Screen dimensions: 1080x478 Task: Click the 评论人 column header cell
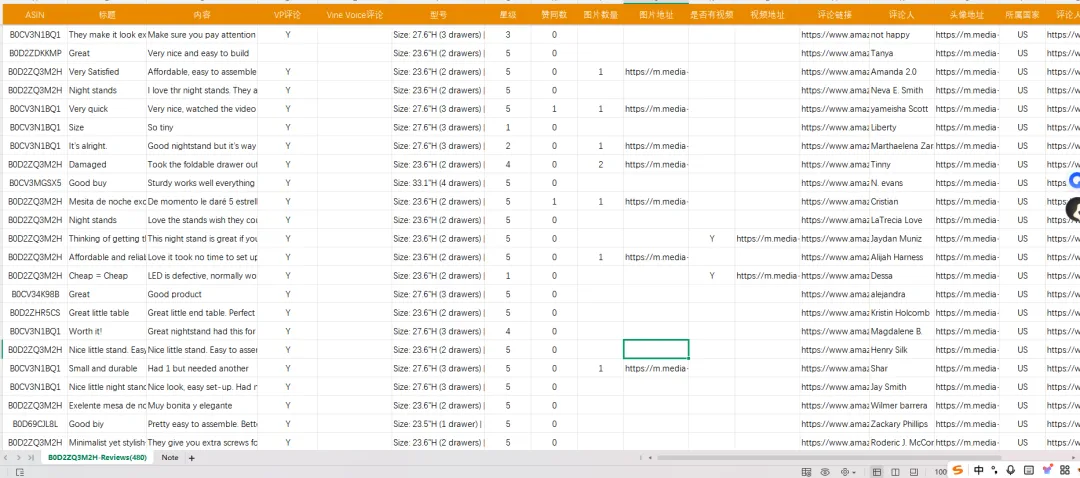(x=902, y=14)
